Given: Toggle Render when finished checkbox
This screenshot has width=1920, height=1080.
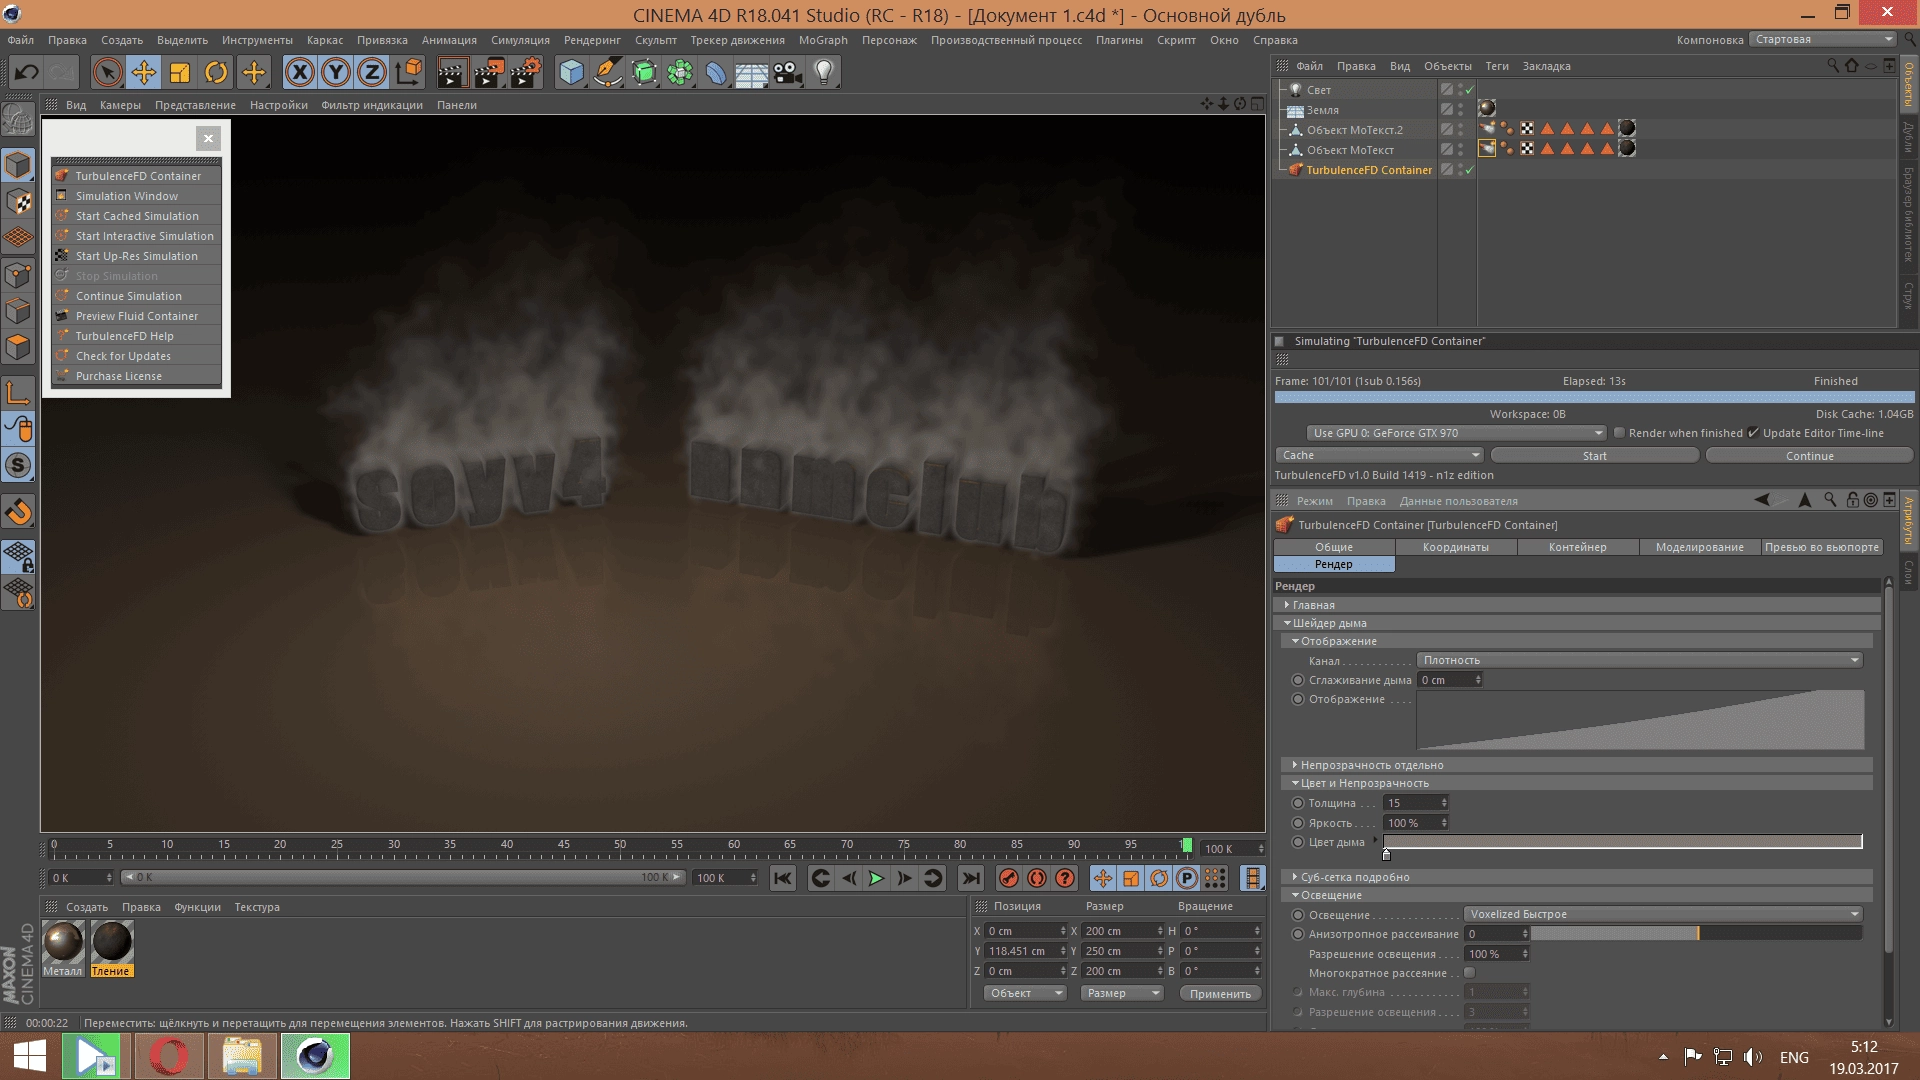Looking at the screenshot, I should tap(1619, 433).
